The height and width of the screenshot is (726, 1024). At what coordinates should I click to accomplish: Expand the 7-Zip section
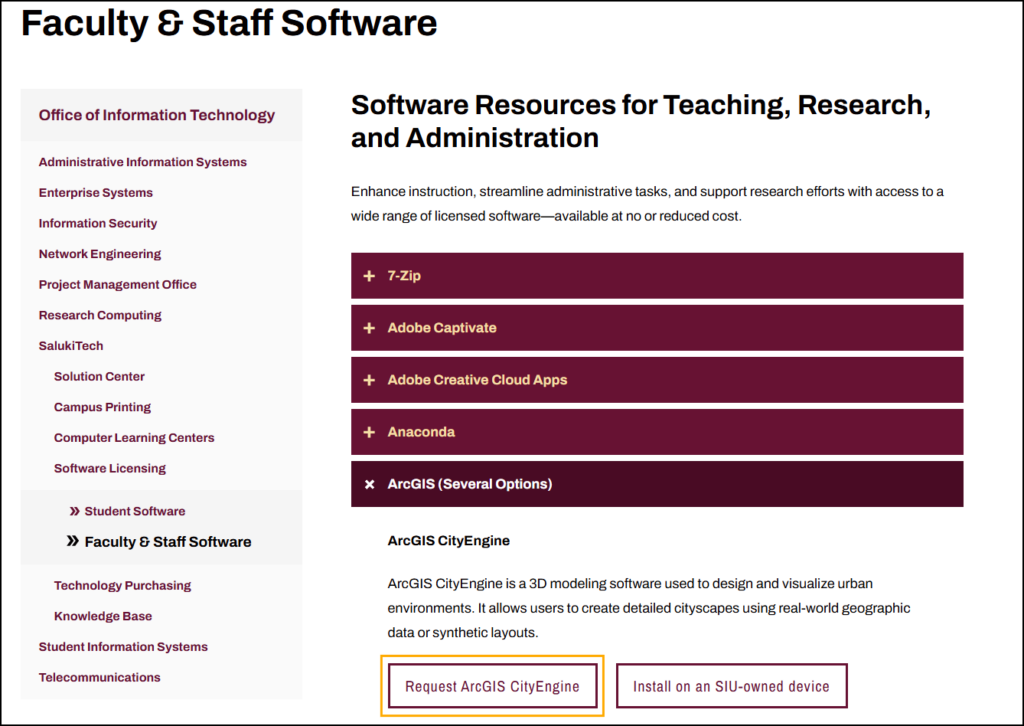click(656, 276)
